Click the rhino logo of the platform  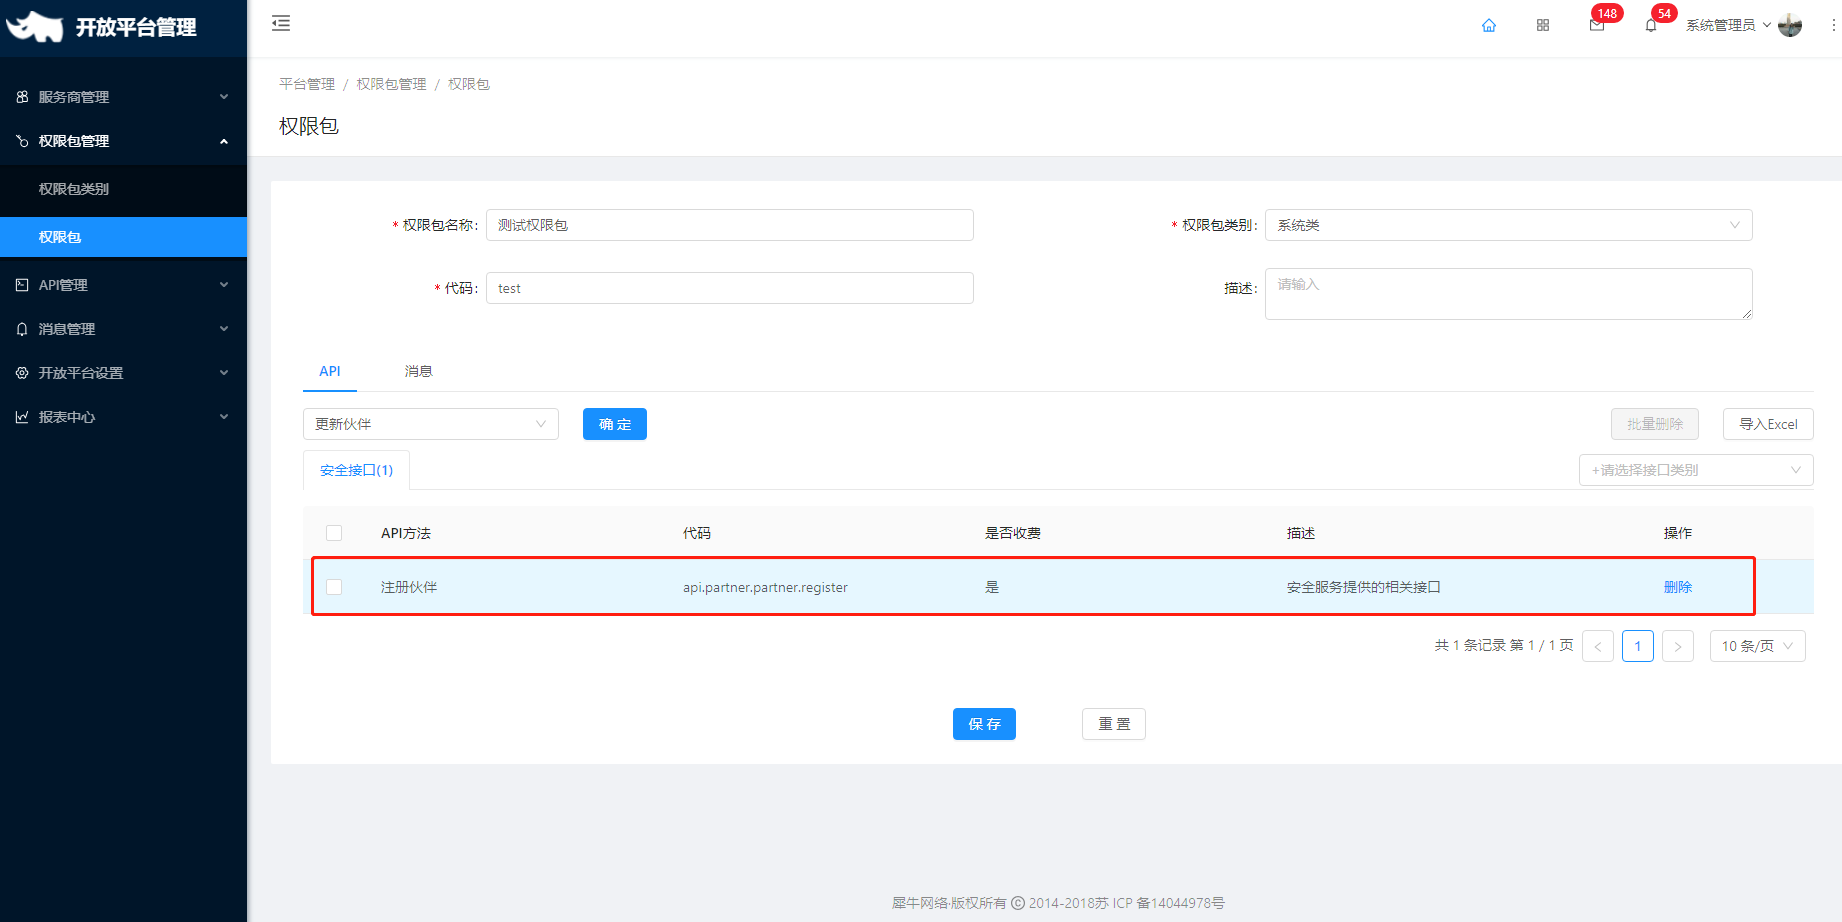click(x=34, y=27)
